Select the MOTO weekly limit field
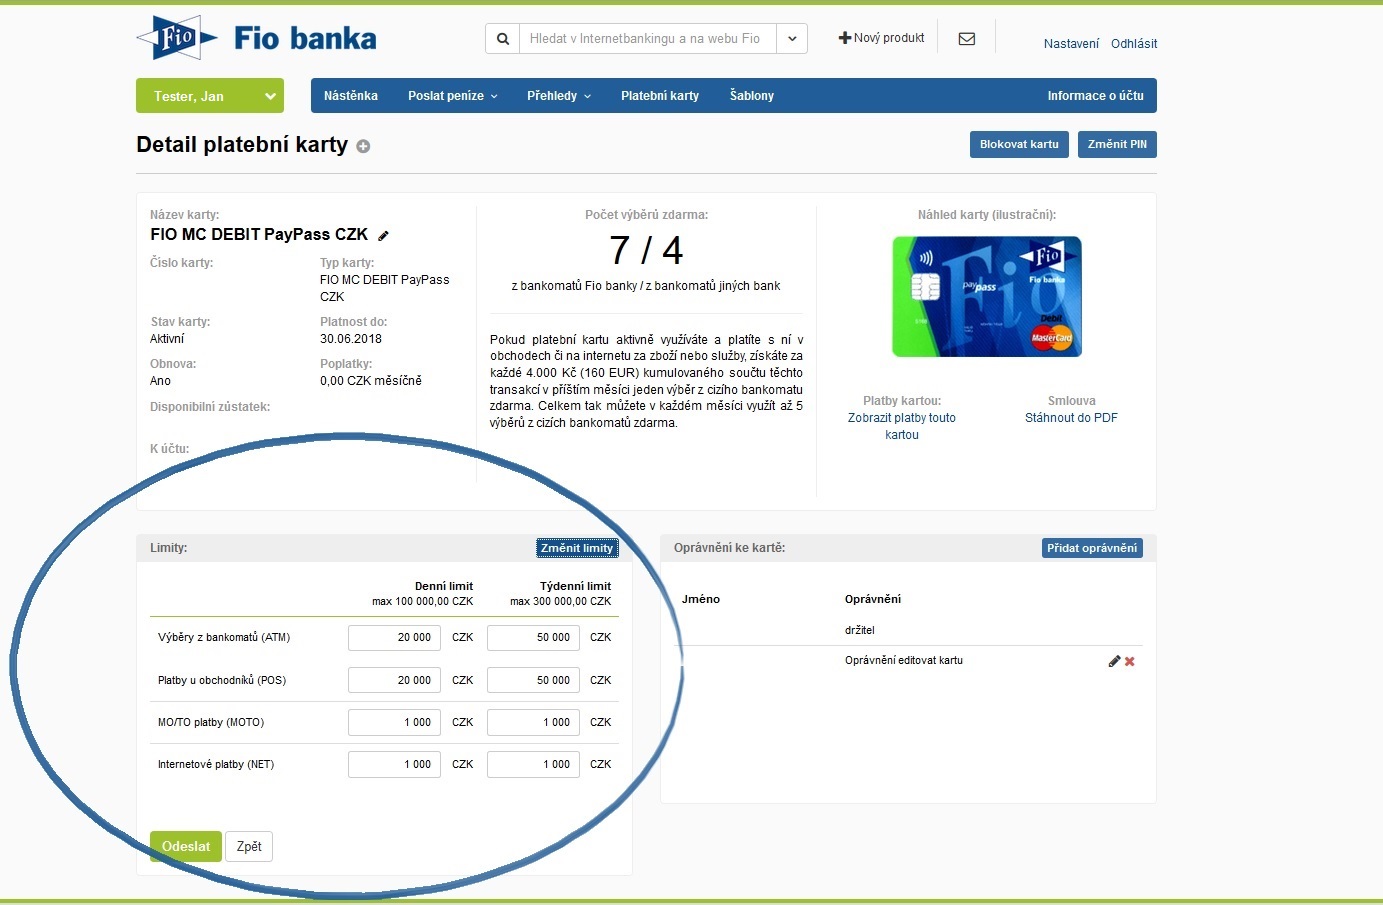Screen dimensions: 1383x905 tap(533, 722)
